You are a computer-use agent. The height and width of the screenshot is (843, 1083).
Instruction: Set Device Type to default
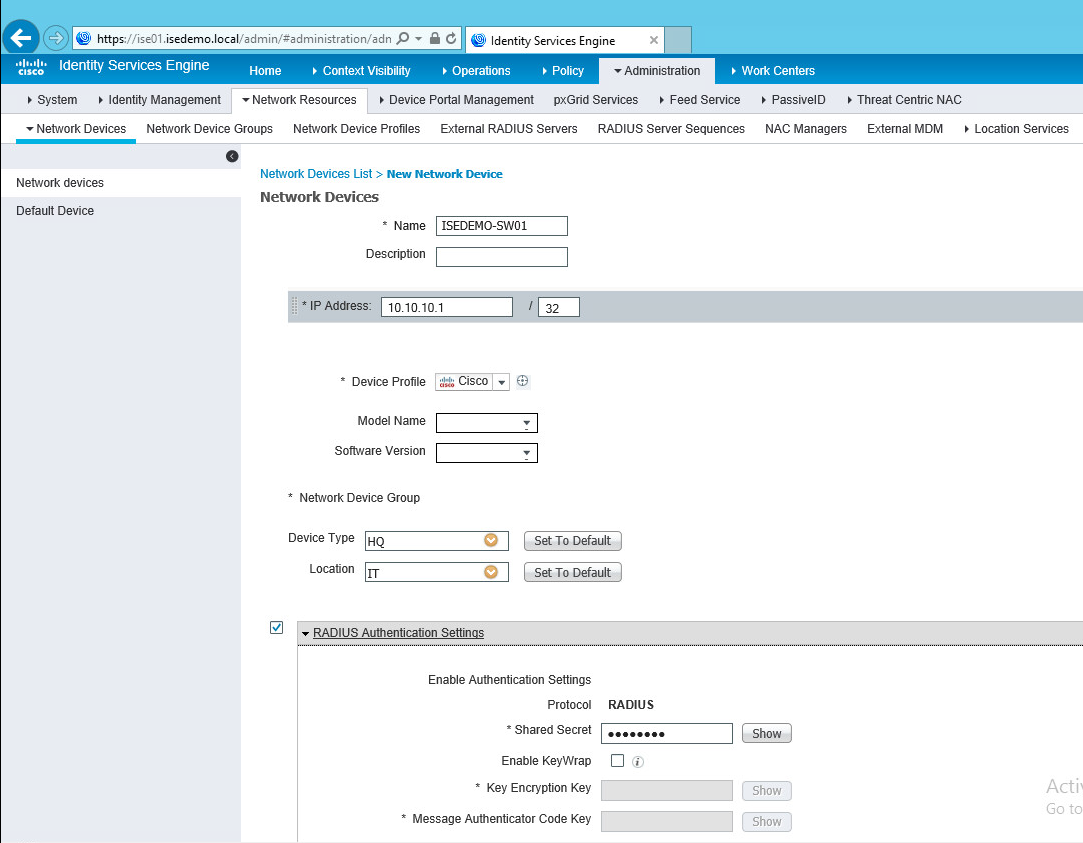coord(573,541)
